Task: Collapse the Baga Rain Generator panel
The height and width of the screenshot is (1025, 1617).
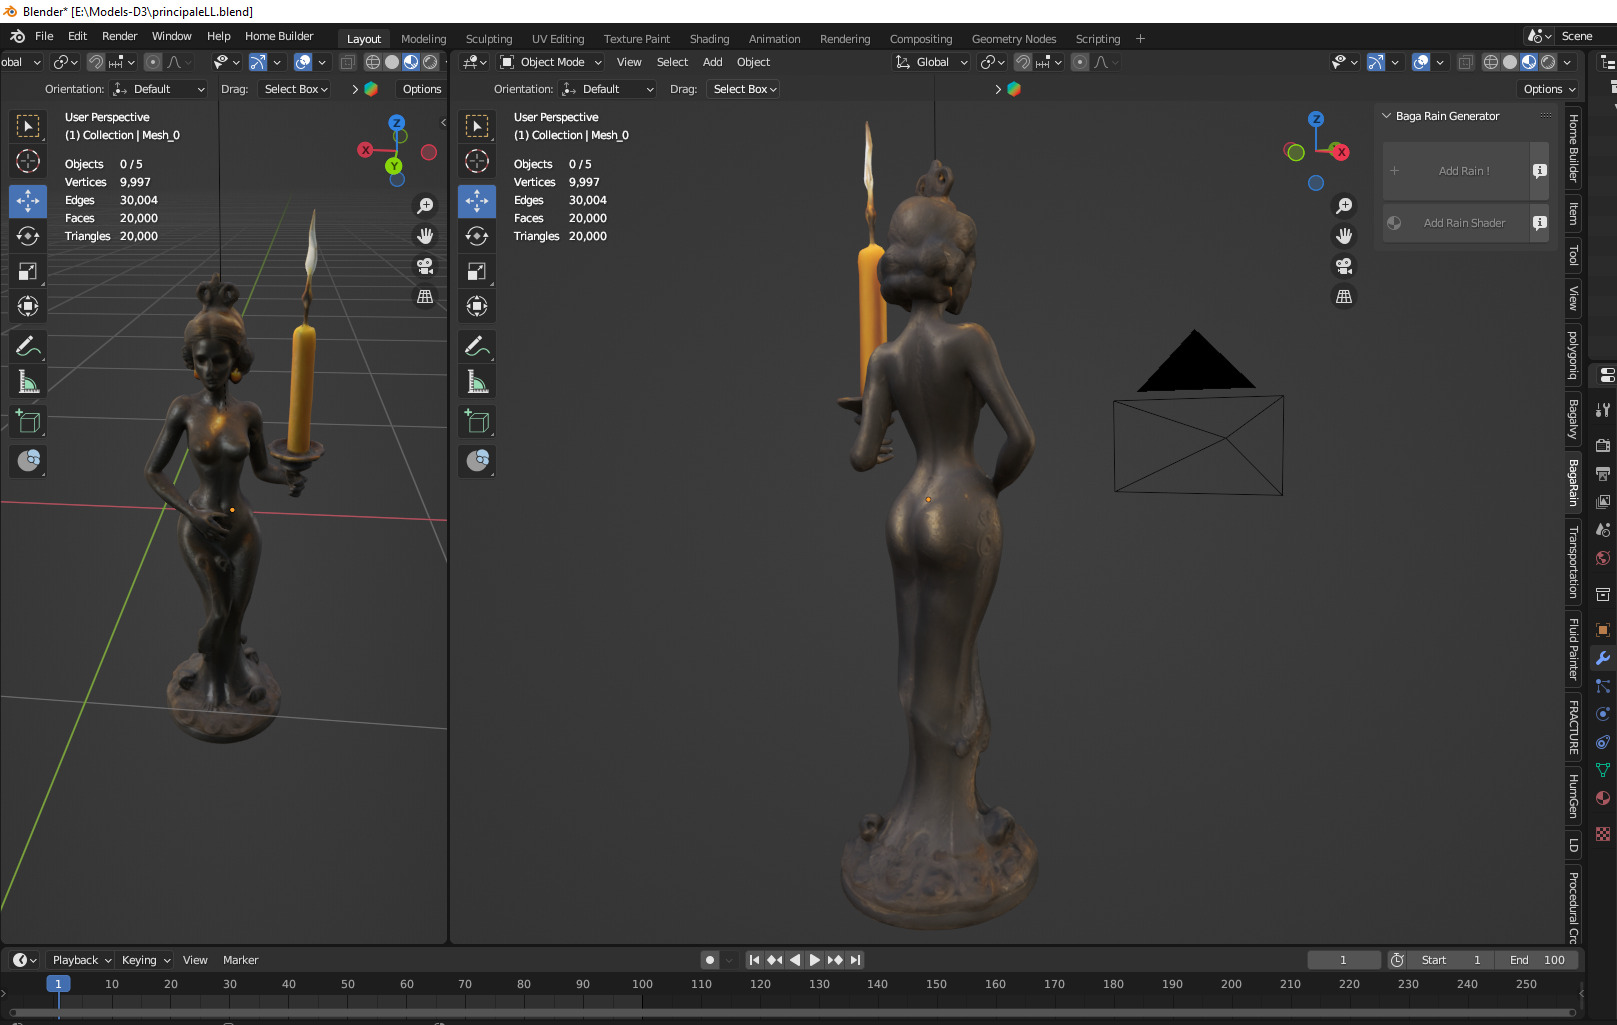Action: tap(1387, 116)
